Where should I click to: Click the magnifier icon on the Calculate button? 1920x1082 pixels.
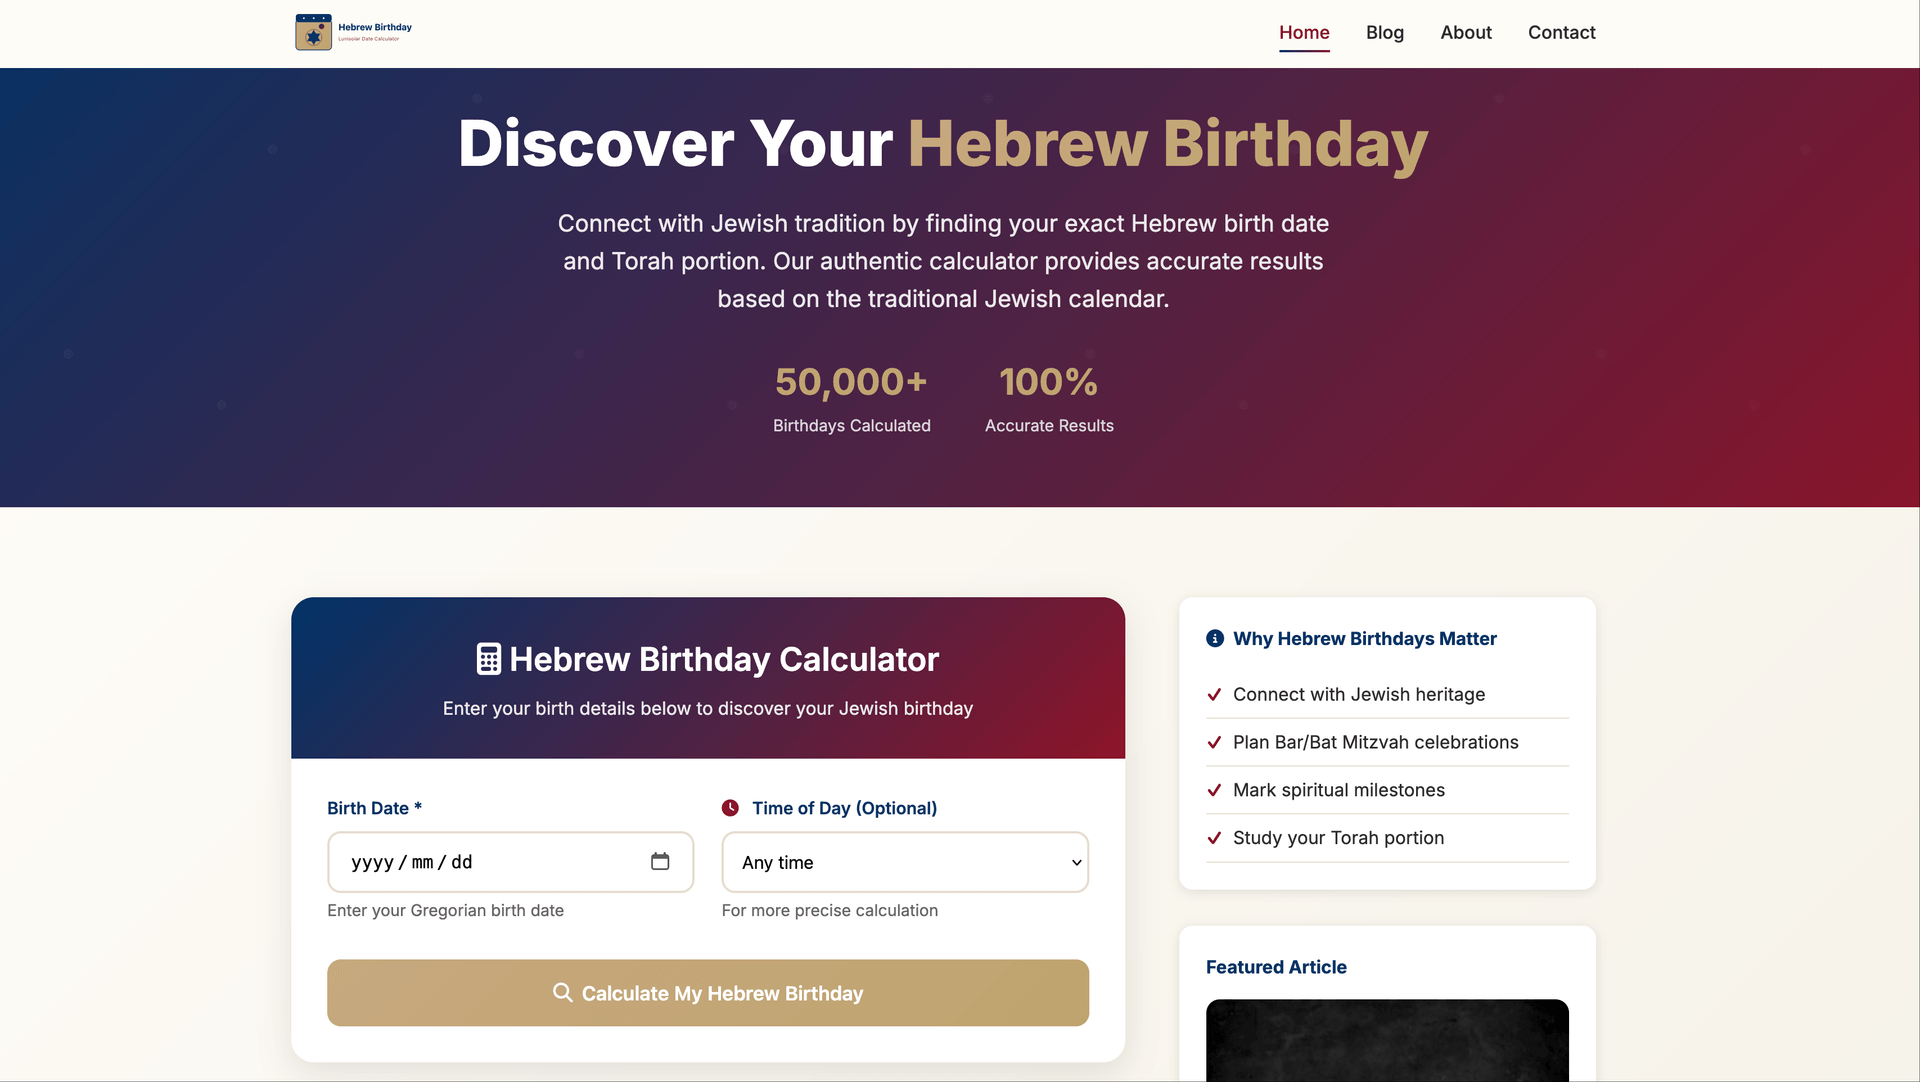coord(562,992)
